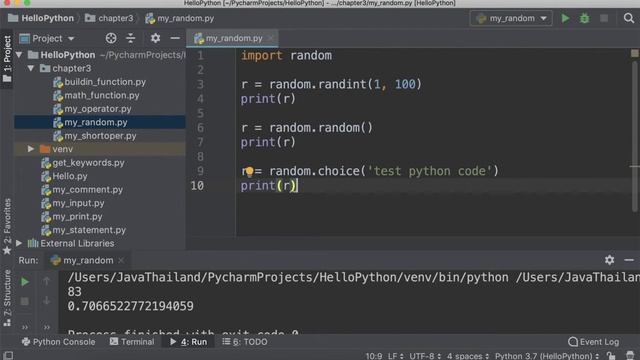Toggle read-only lock icon in status bar

[x=611, y=356]
